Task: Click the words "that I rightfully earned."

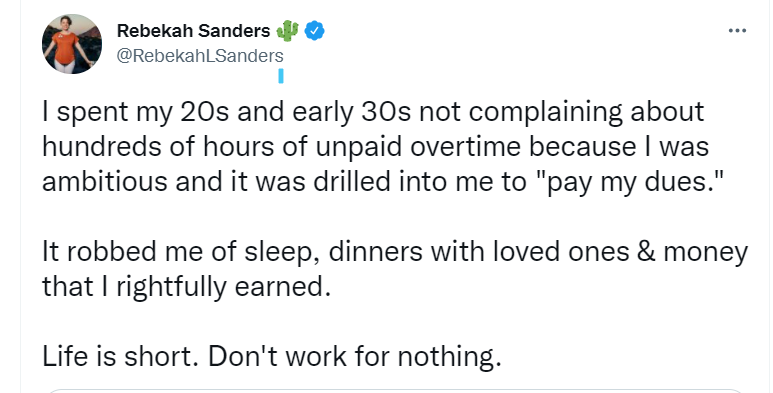Action: click(186, 286)
